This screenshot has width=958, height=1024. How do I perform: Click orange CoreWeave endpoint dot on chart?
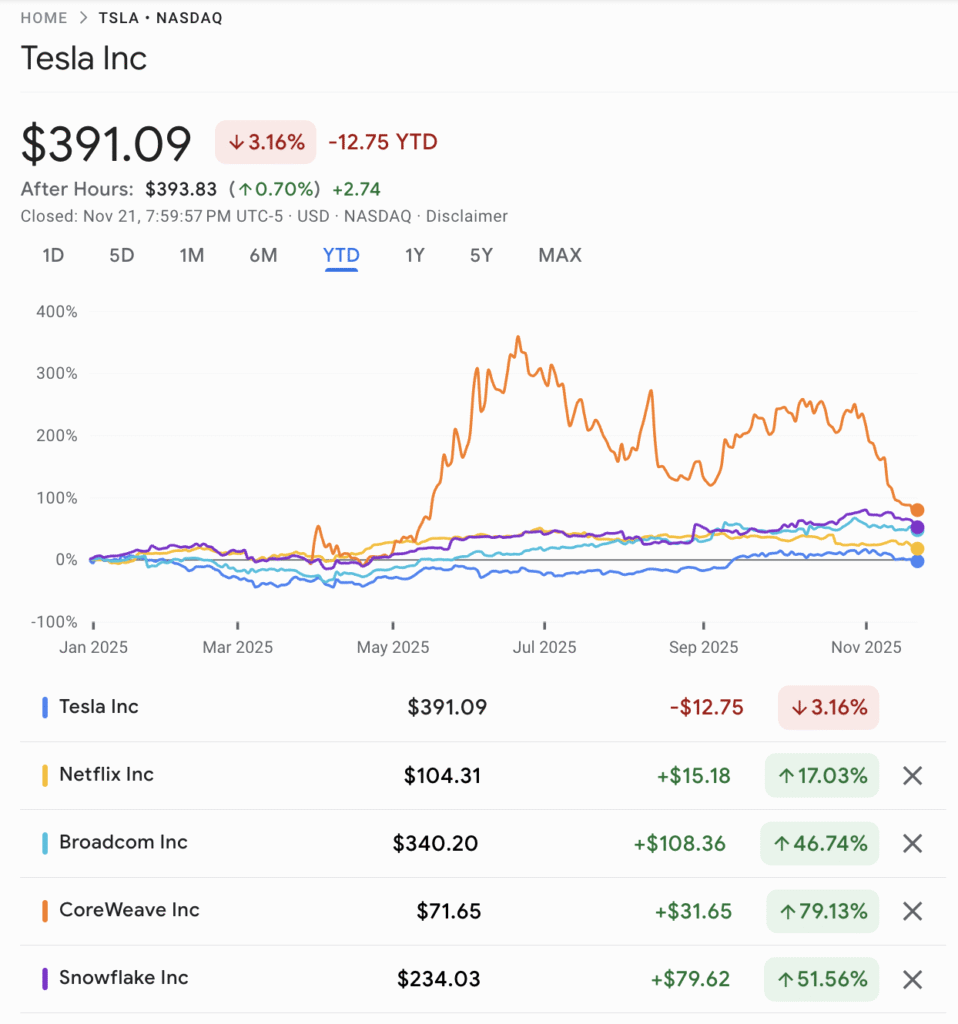pos(917,510)
